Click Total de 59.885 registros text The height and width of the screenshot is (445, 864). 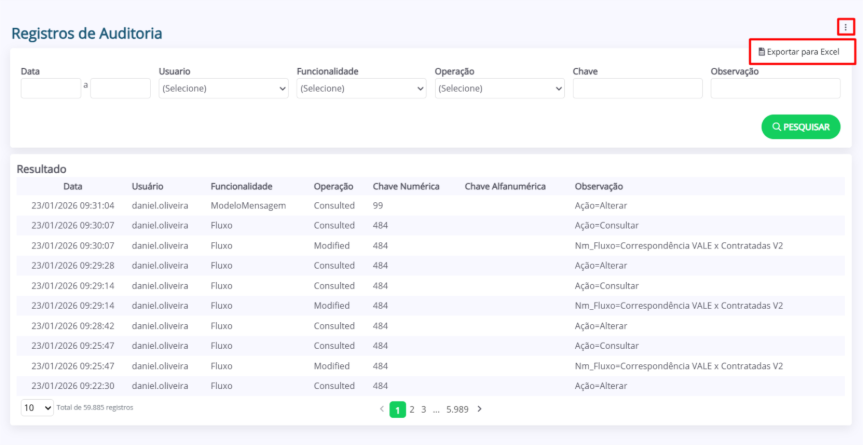95,408
